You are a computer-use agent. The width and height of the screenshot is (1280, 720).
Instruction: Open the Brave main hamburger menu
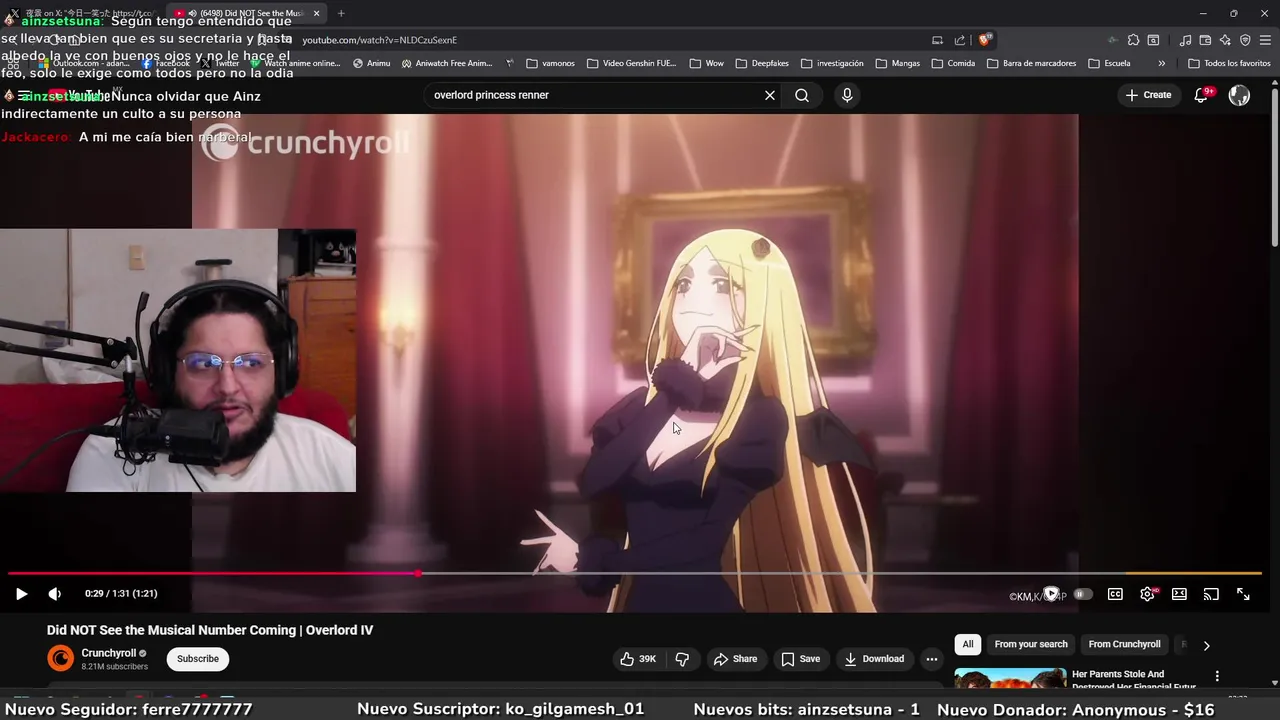click(1266, 40)
